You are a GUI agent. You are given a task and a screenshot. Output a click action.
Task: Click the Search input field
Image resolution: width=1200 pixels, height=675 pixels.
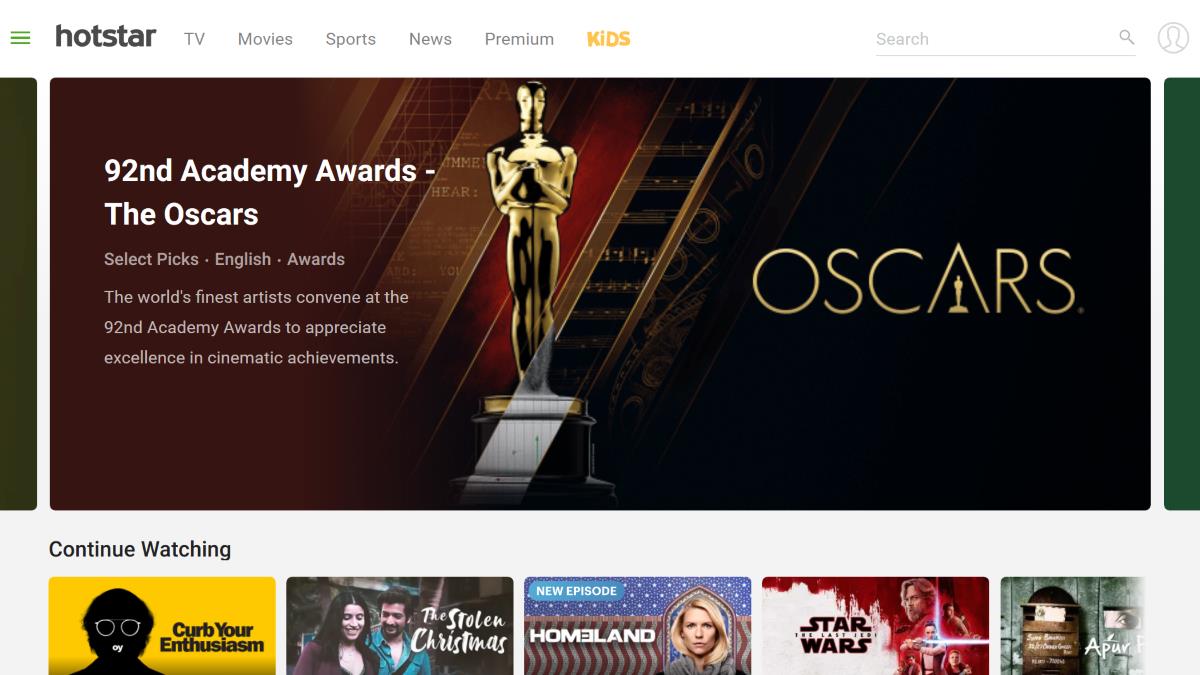(980, 38)
